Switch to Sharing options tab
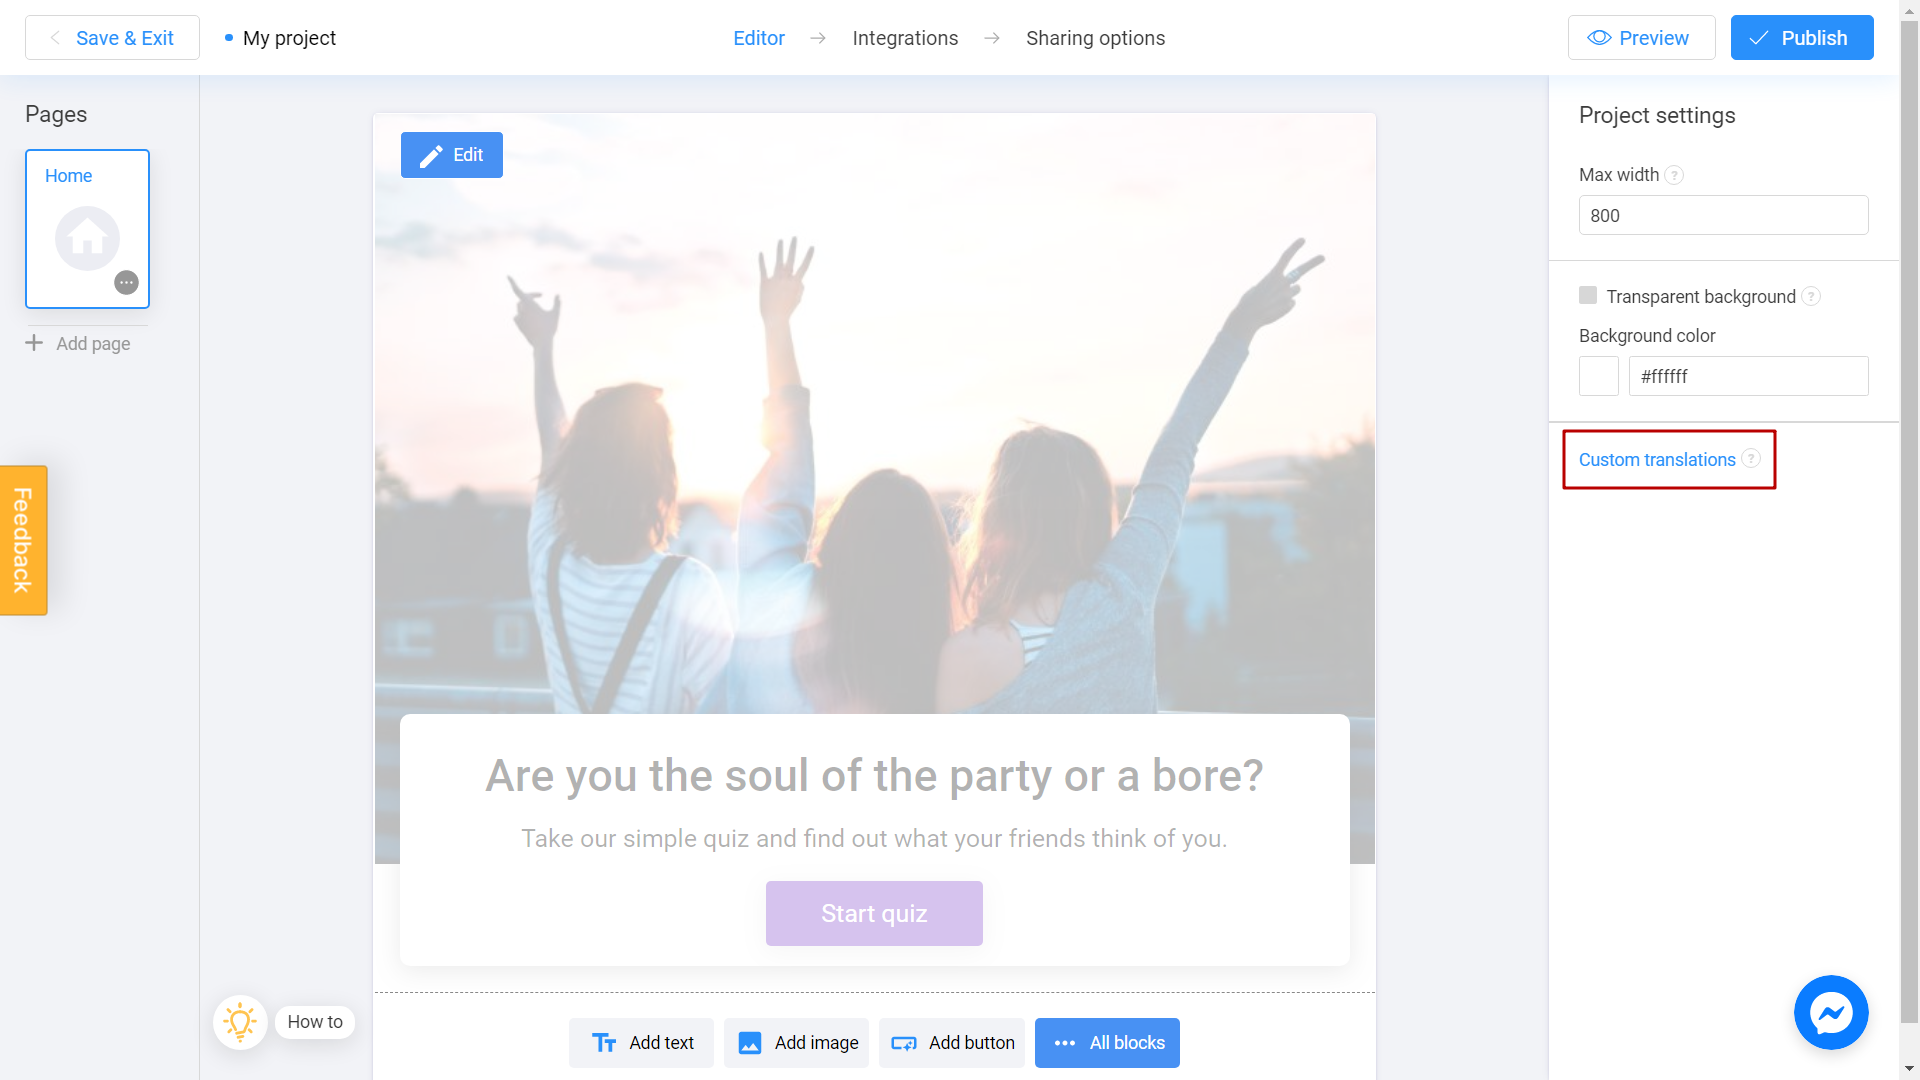1920x1080 pixels. point(1096,37)
